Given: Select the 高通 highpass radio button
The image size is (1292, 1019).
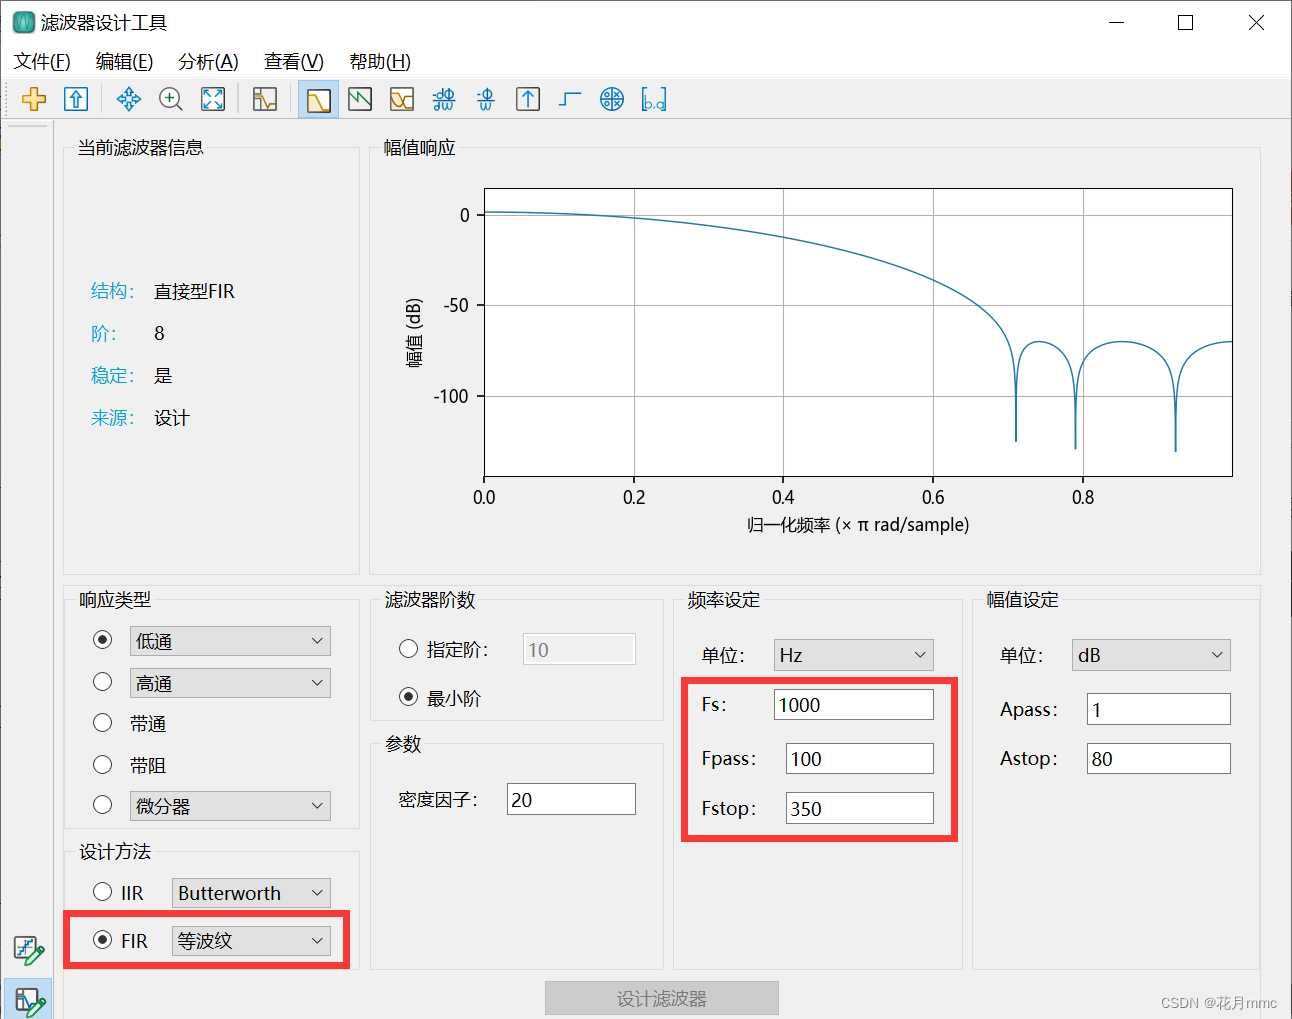Looking at the screenshot, I should (102, 682).
